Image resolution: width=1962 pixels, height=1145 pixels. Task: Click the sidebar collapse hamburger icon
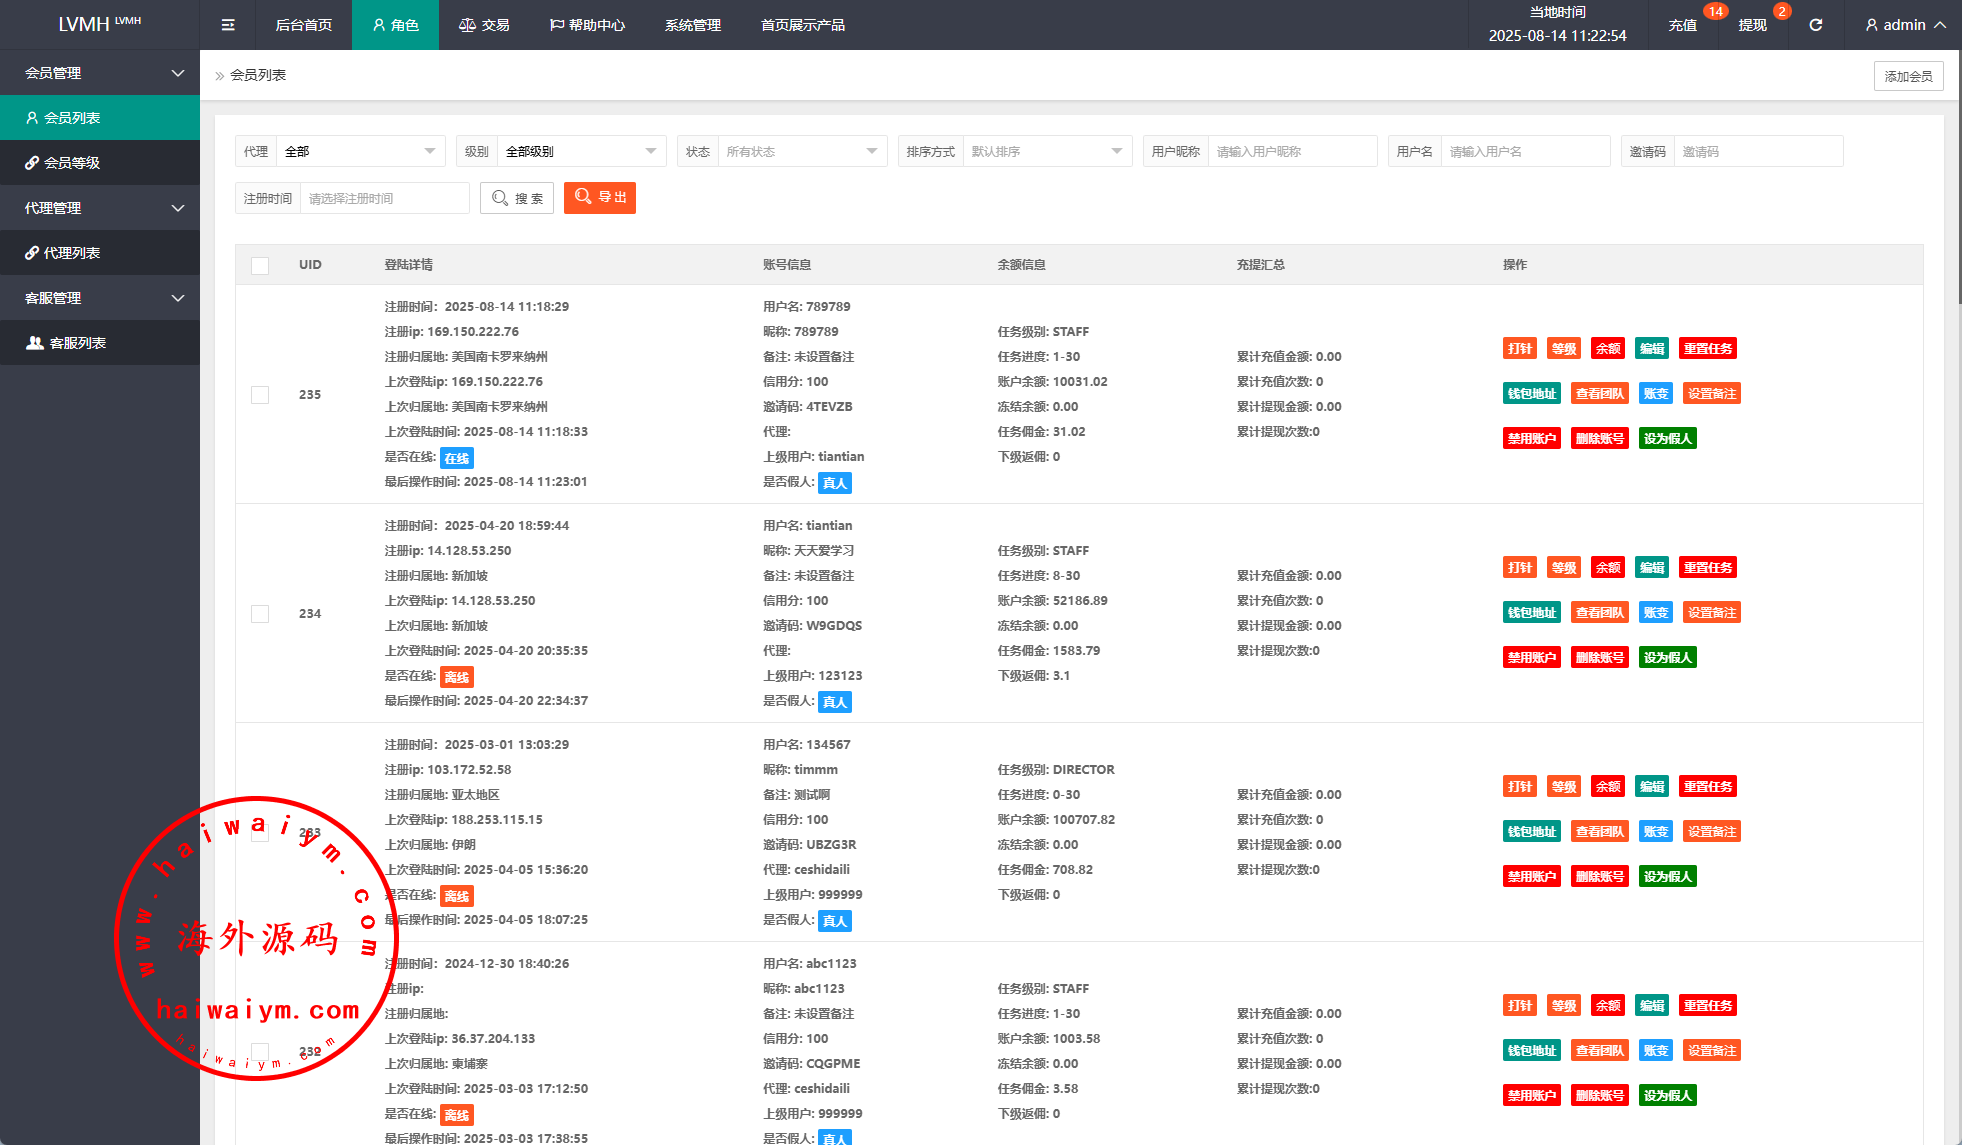pyautogui.click(x=228, y=25)
